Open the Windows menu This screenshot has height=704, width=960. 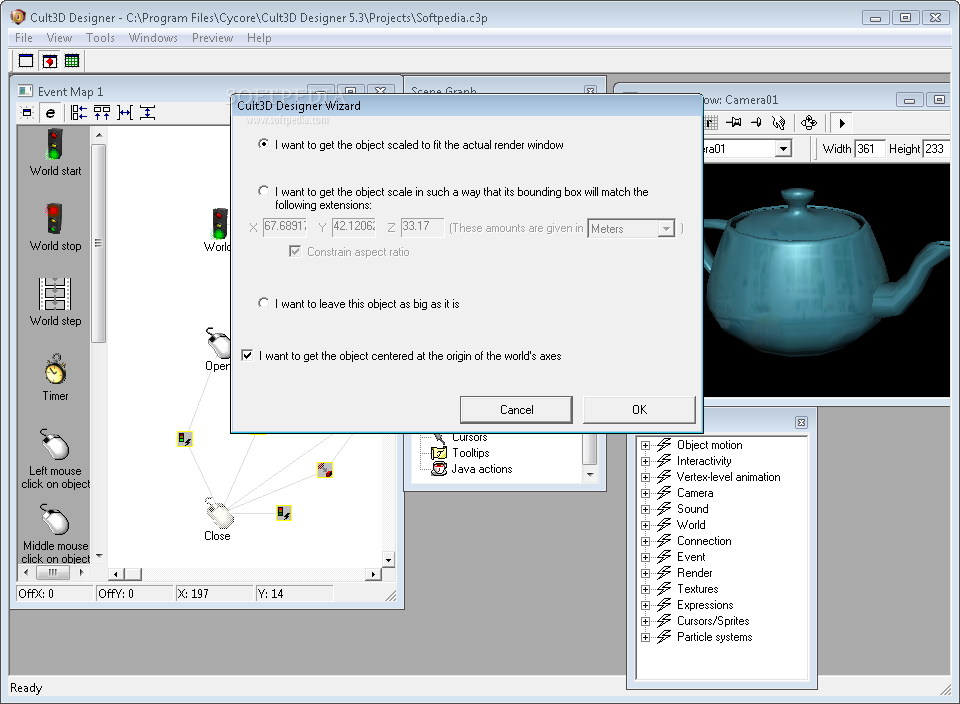153,38
